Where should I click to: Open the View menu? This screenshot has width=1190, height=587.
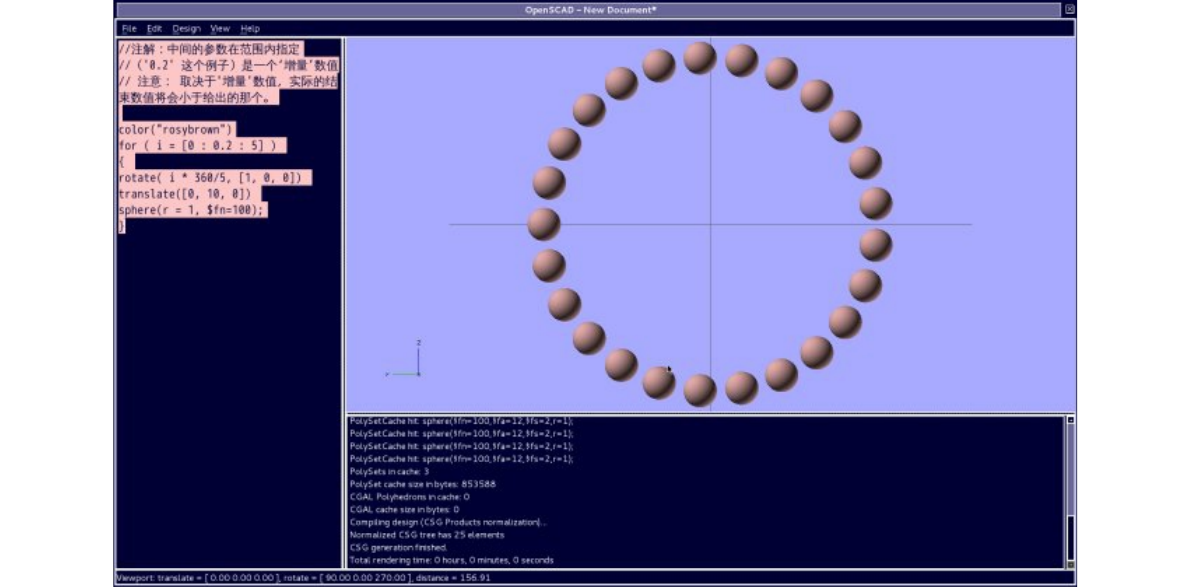point(220,29)
